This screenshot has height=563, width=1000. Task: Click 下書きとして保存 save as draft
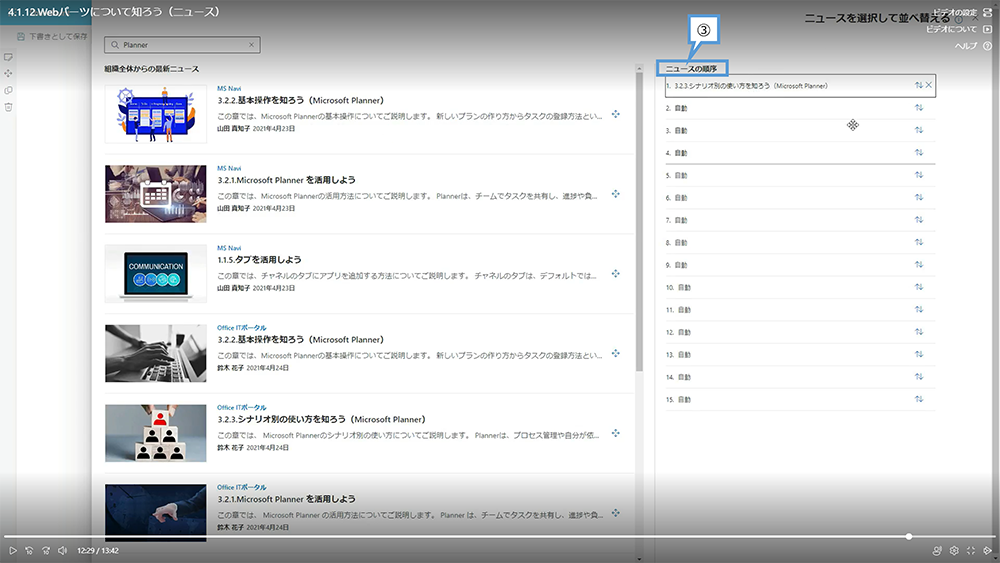click(52, 36)
